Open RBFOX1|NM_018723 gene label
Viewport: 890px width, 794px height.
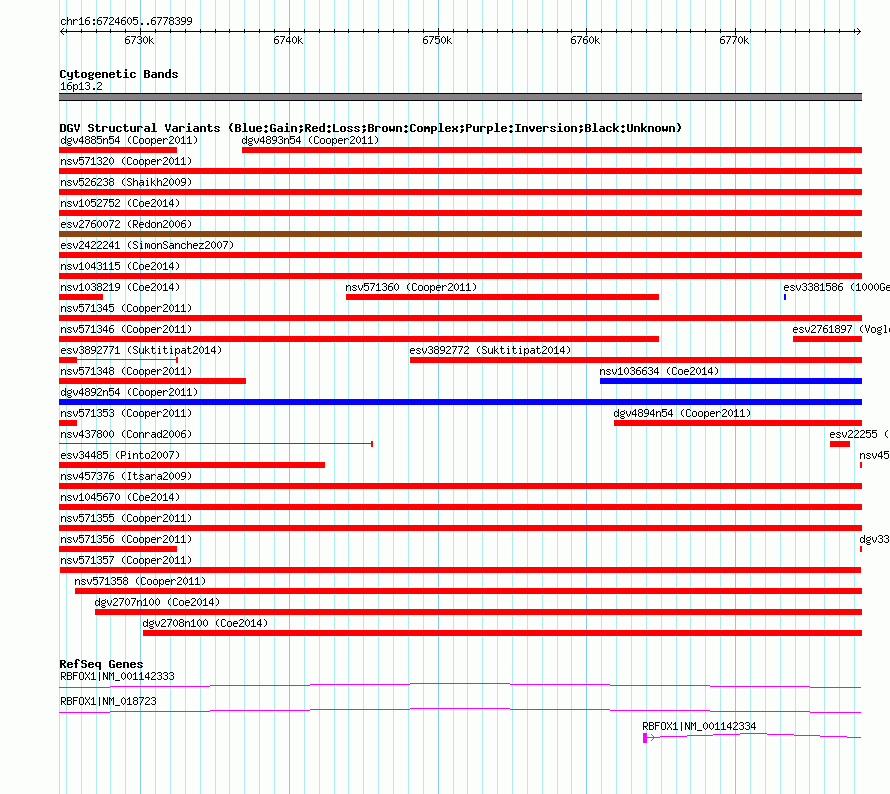[108, 701]
